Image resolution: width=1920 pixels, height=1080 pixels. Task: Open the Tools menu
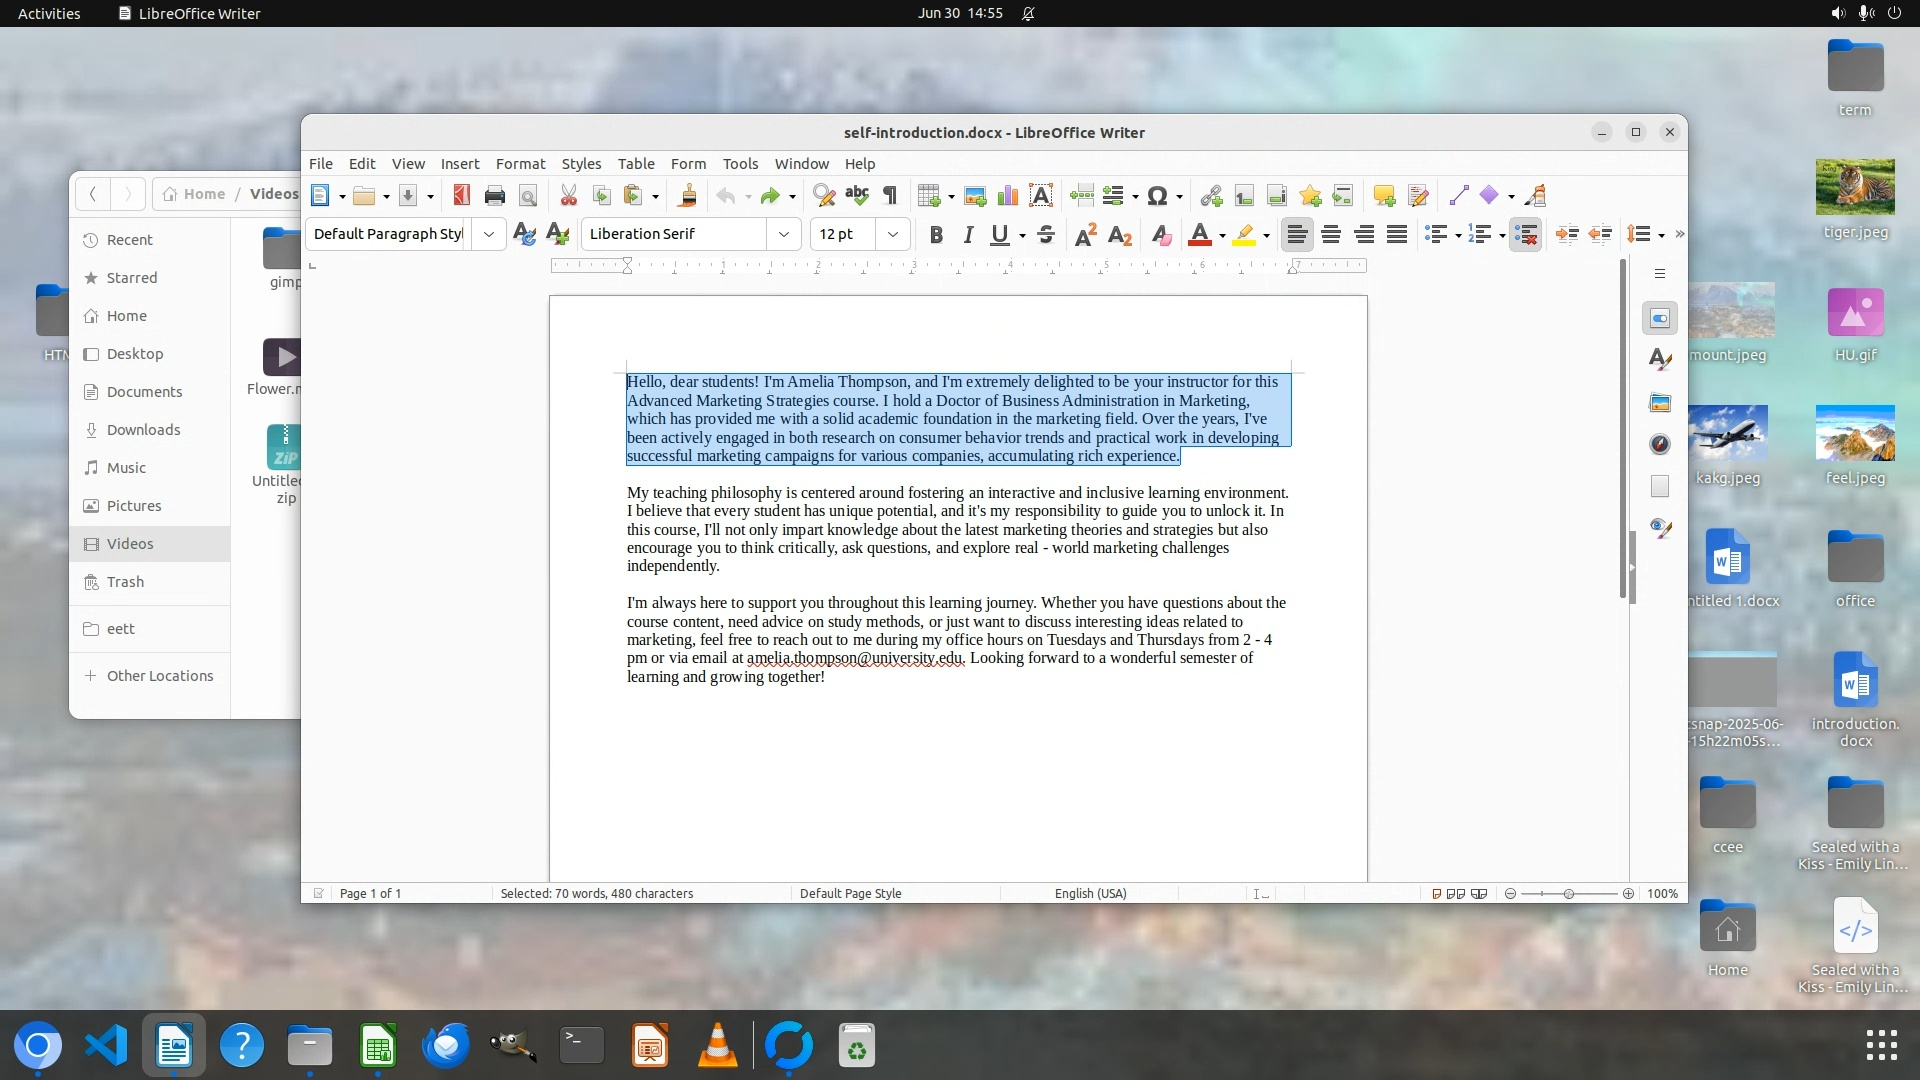click(740, 163)
